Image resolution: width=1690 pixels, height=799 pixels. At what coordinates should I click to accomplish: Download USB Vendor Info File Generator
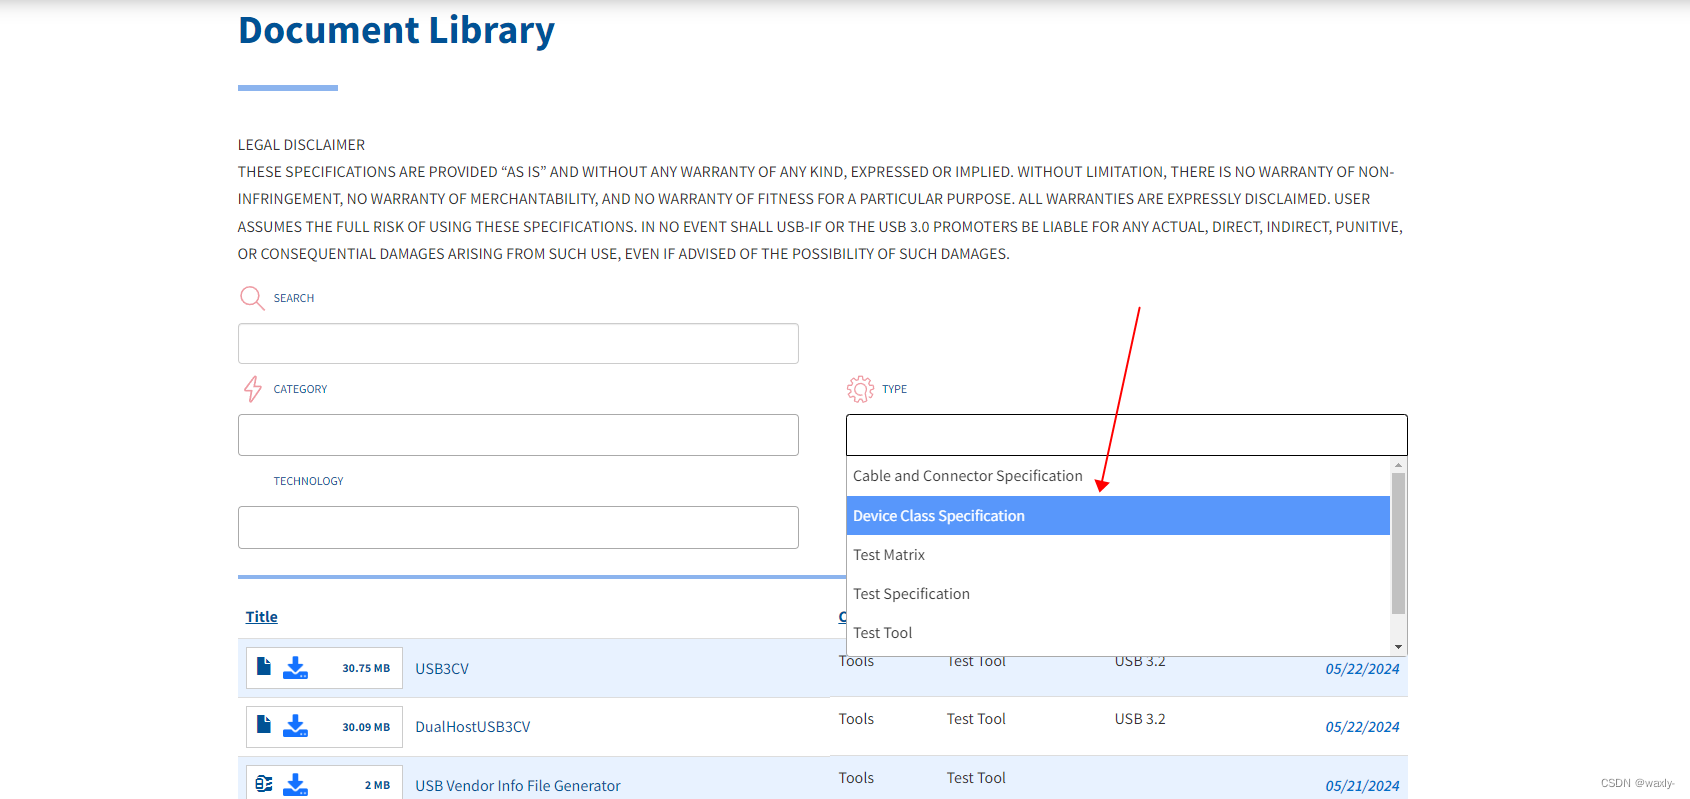pyautogui.click(x=295, y=785)
